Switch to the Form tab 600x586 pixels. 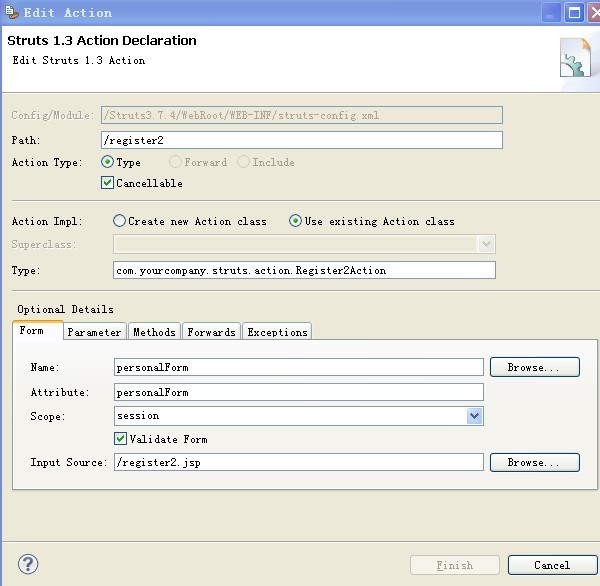tap(38, 331)
